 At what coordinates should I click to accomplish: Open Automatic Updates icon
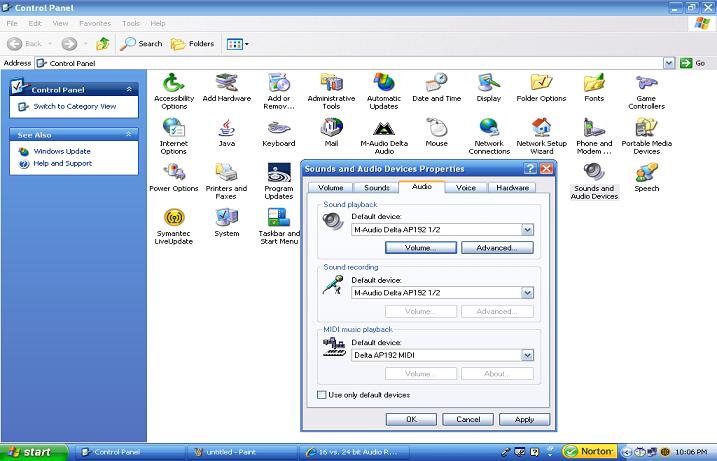coord(384,91)
